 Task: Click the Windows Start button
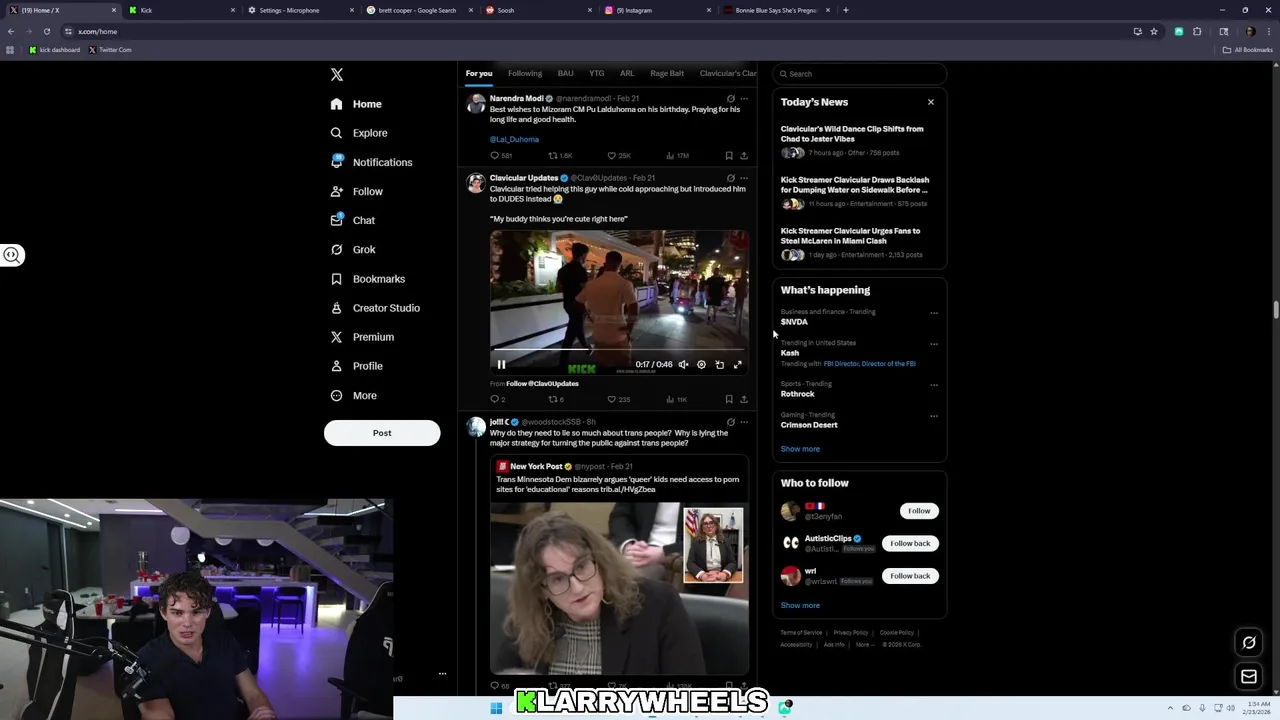(496, 708)
